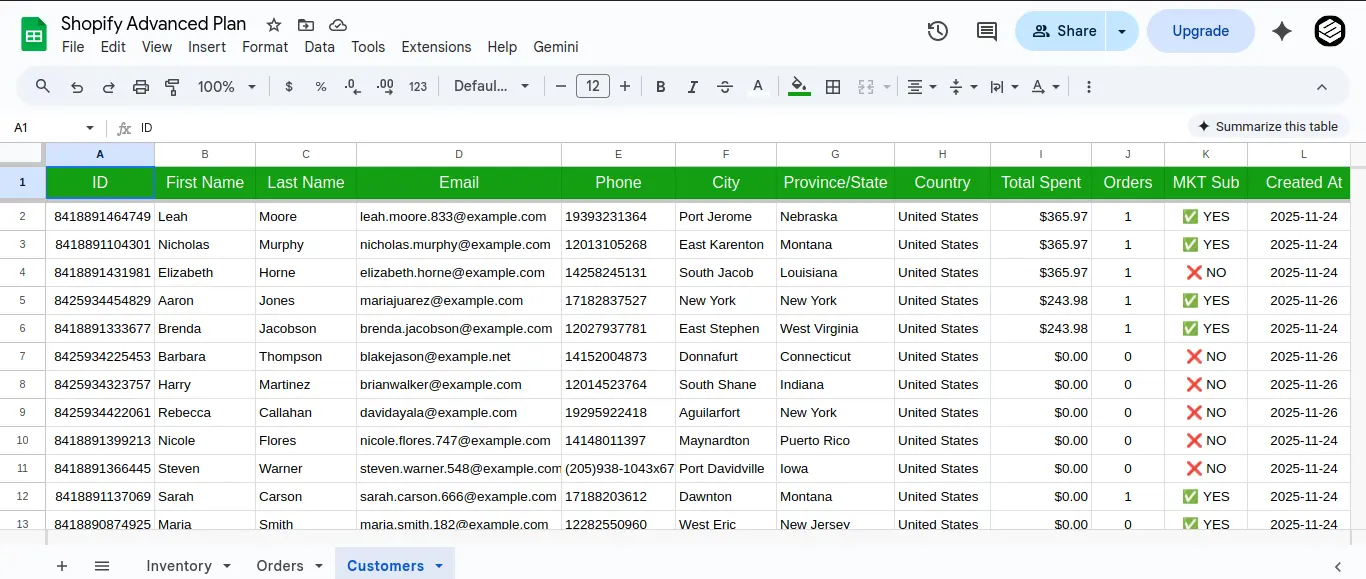Open the font size dropdown
1366x579 pixels.
click(x=593, y=86)
